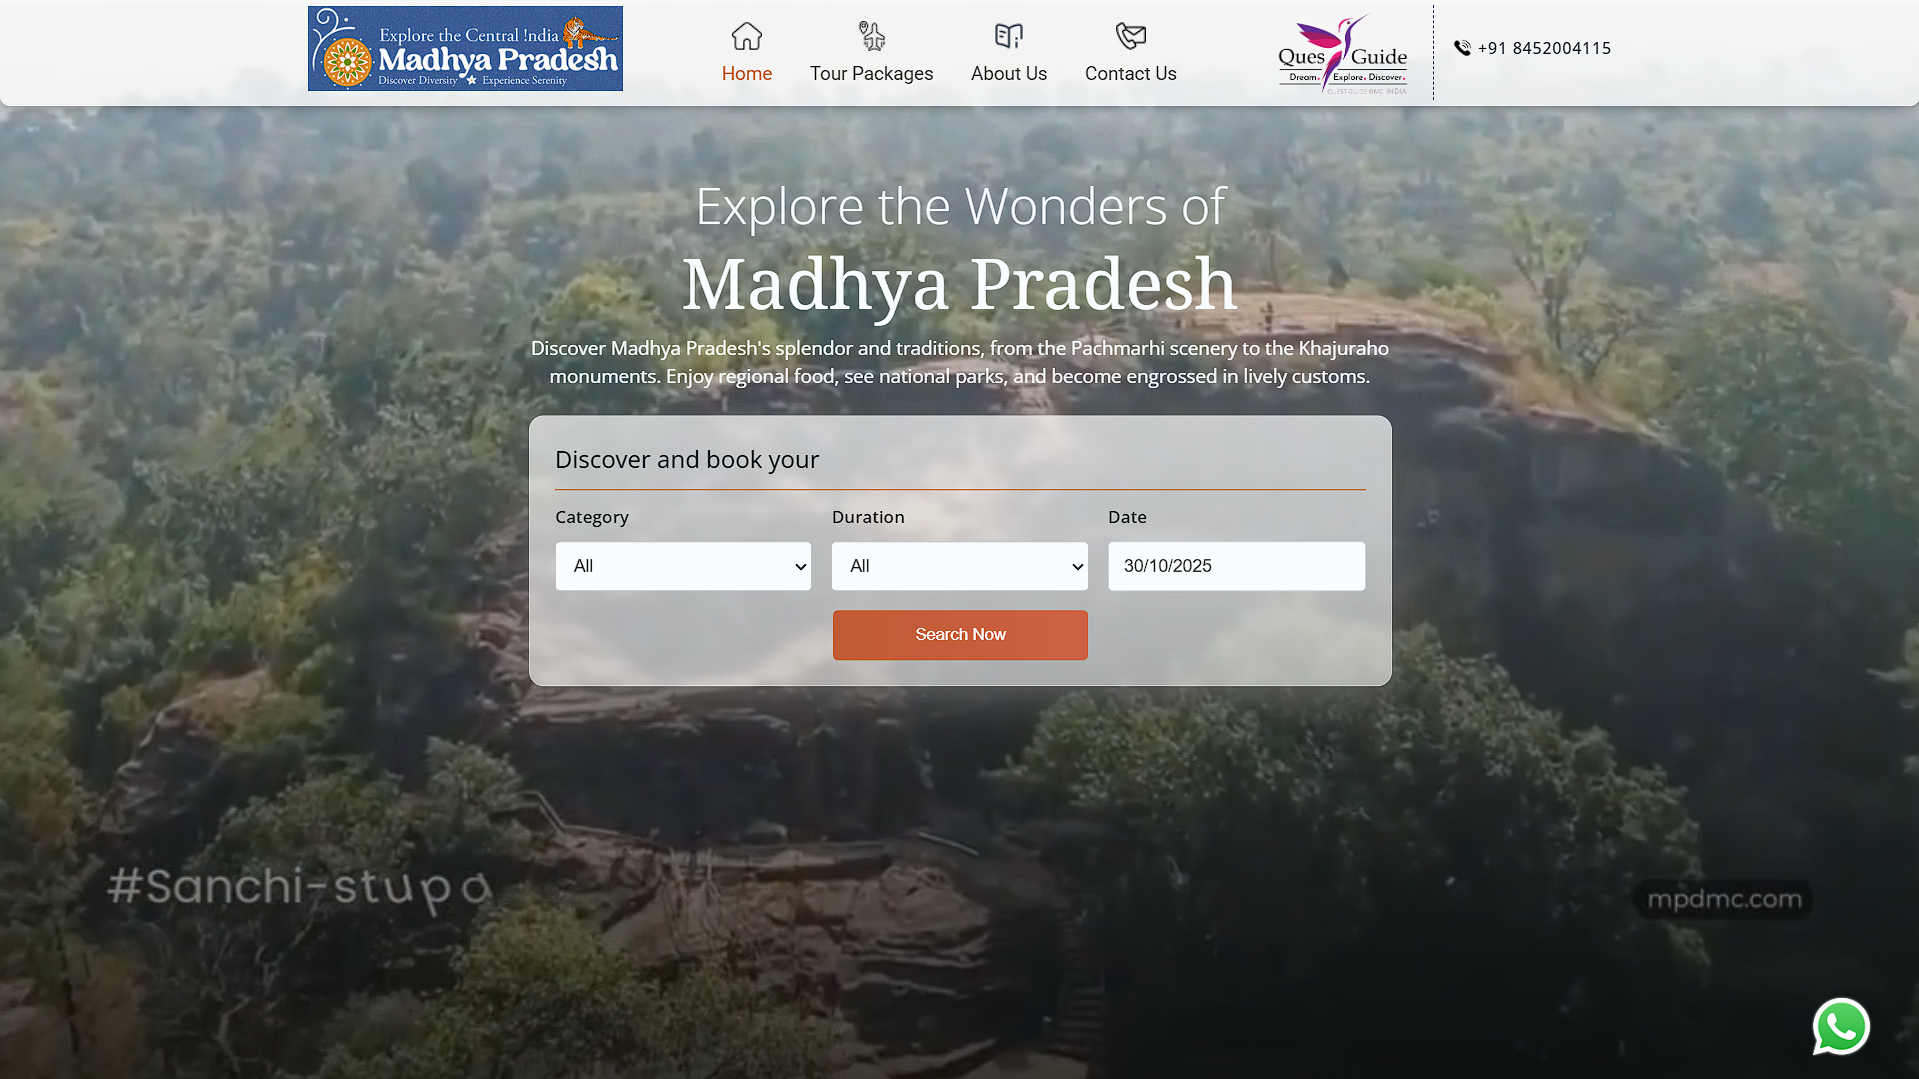Click the Madhya Pradesh hero heading
Viewport: 1919px width, 1079px height.
959,284
